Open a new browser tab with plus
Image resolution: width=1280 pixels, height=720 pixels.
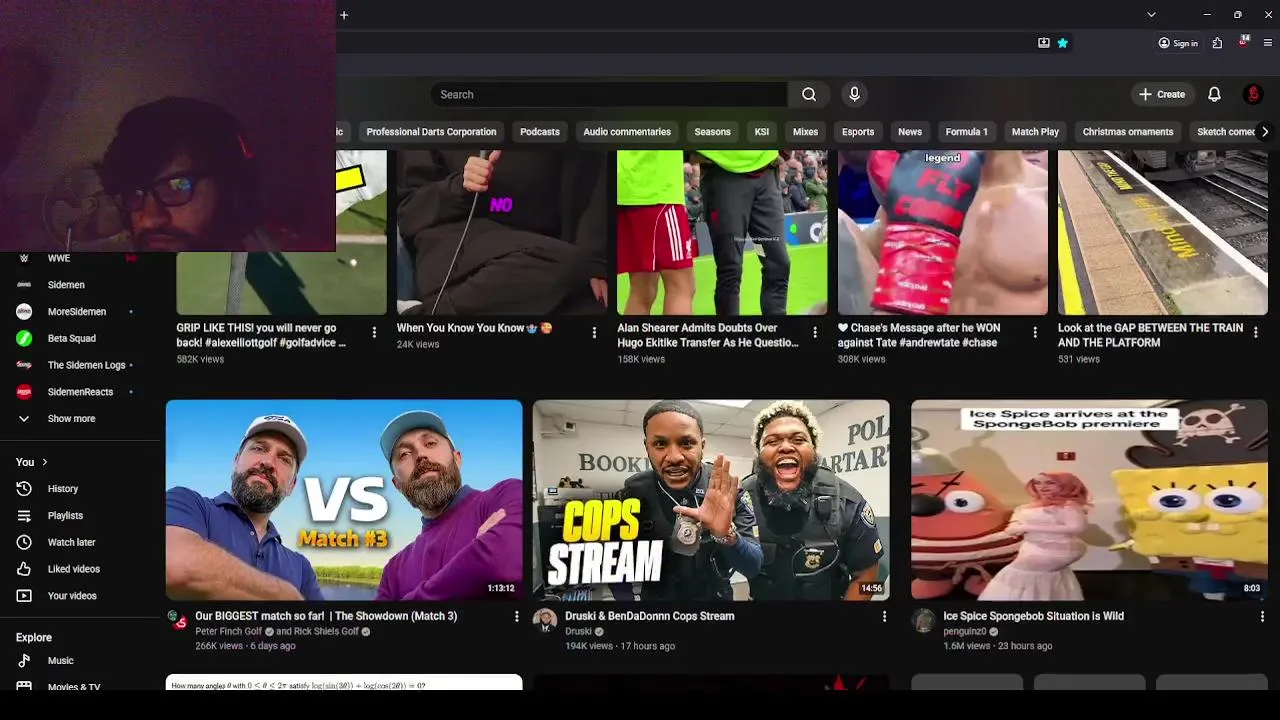coord(344,15)
